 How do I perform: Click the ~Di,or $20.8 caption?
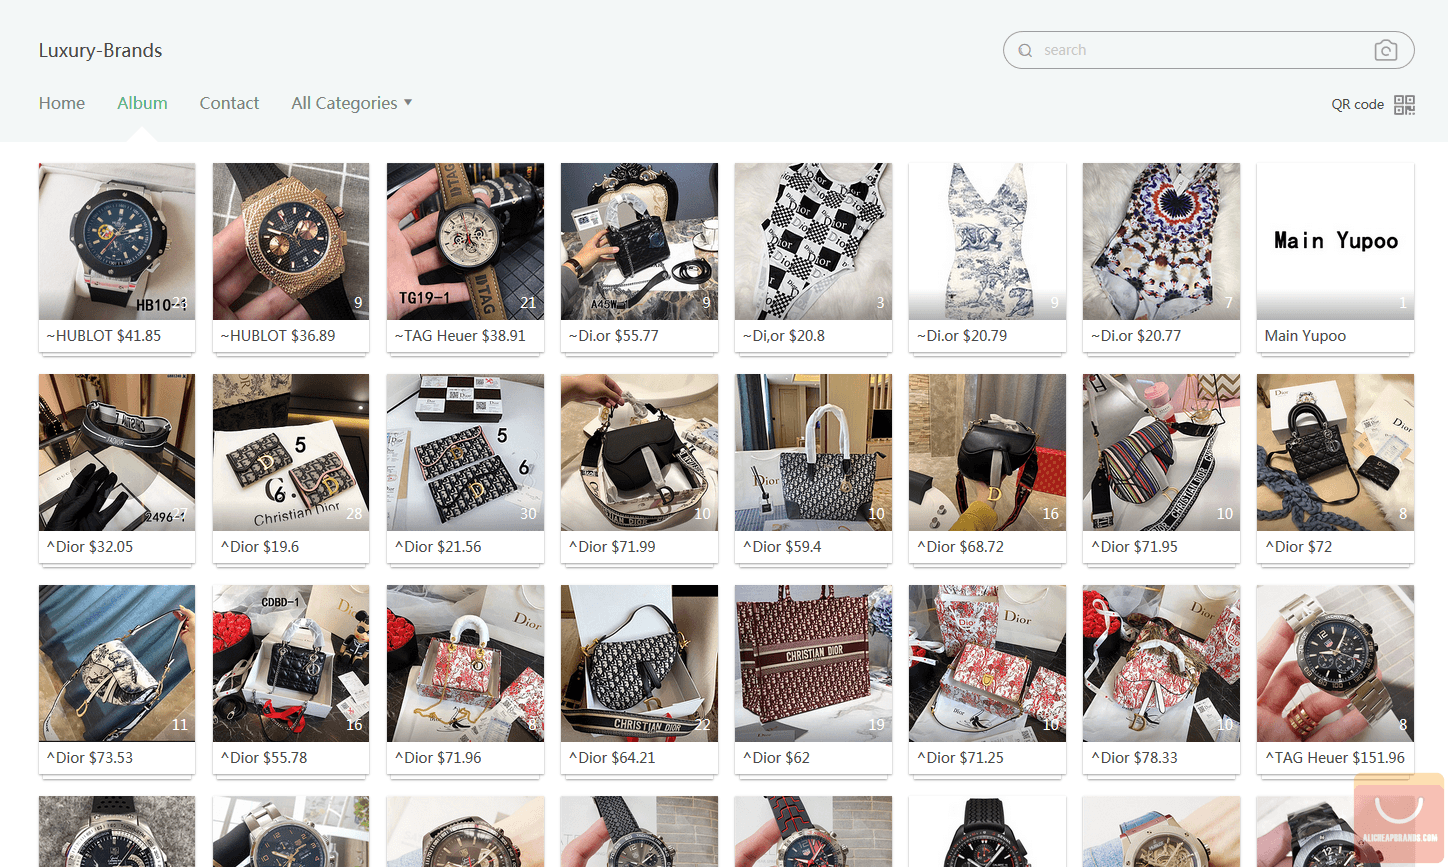coord(784,336)
